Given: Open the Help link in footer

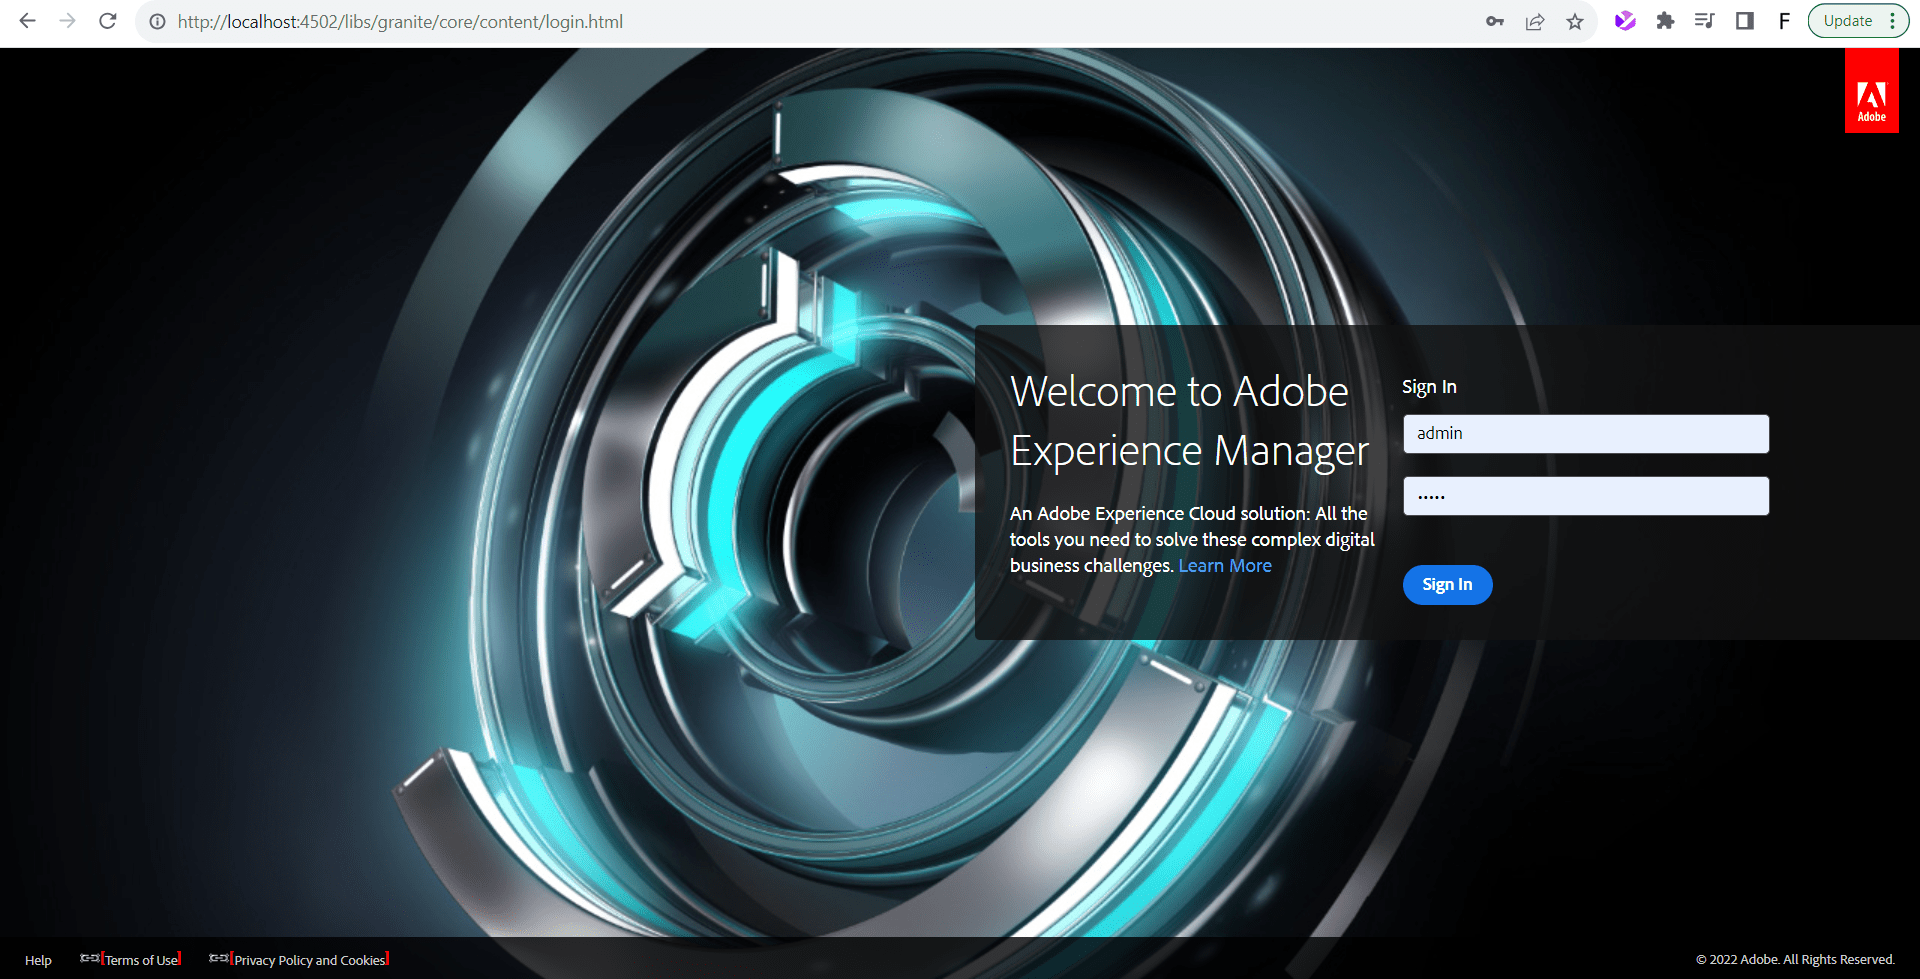Looking at the screenshot, I should [x=38, y=960].
